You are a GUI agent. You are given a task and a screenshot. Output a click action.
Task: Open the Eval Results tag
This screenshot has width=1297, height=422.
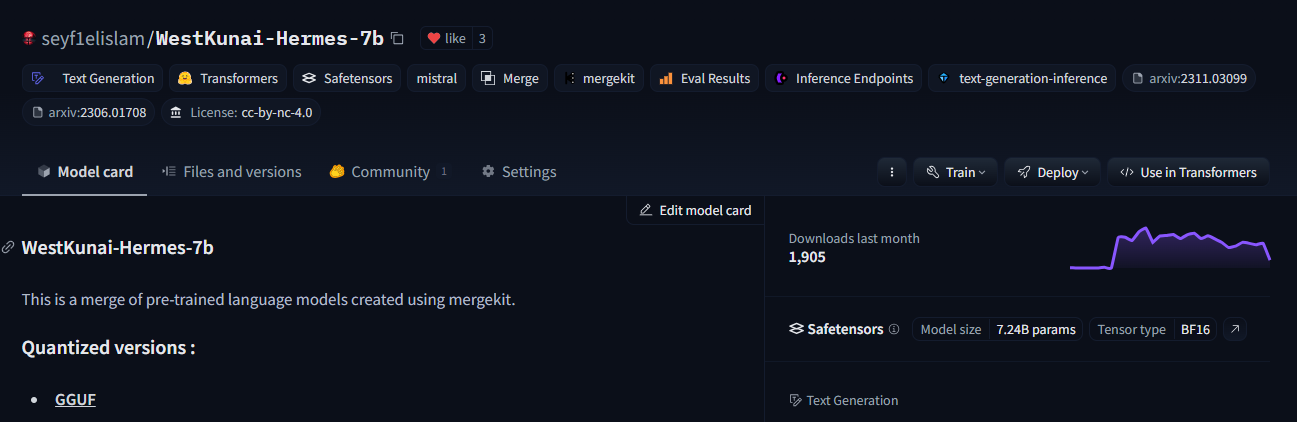[x=704, y=78]
